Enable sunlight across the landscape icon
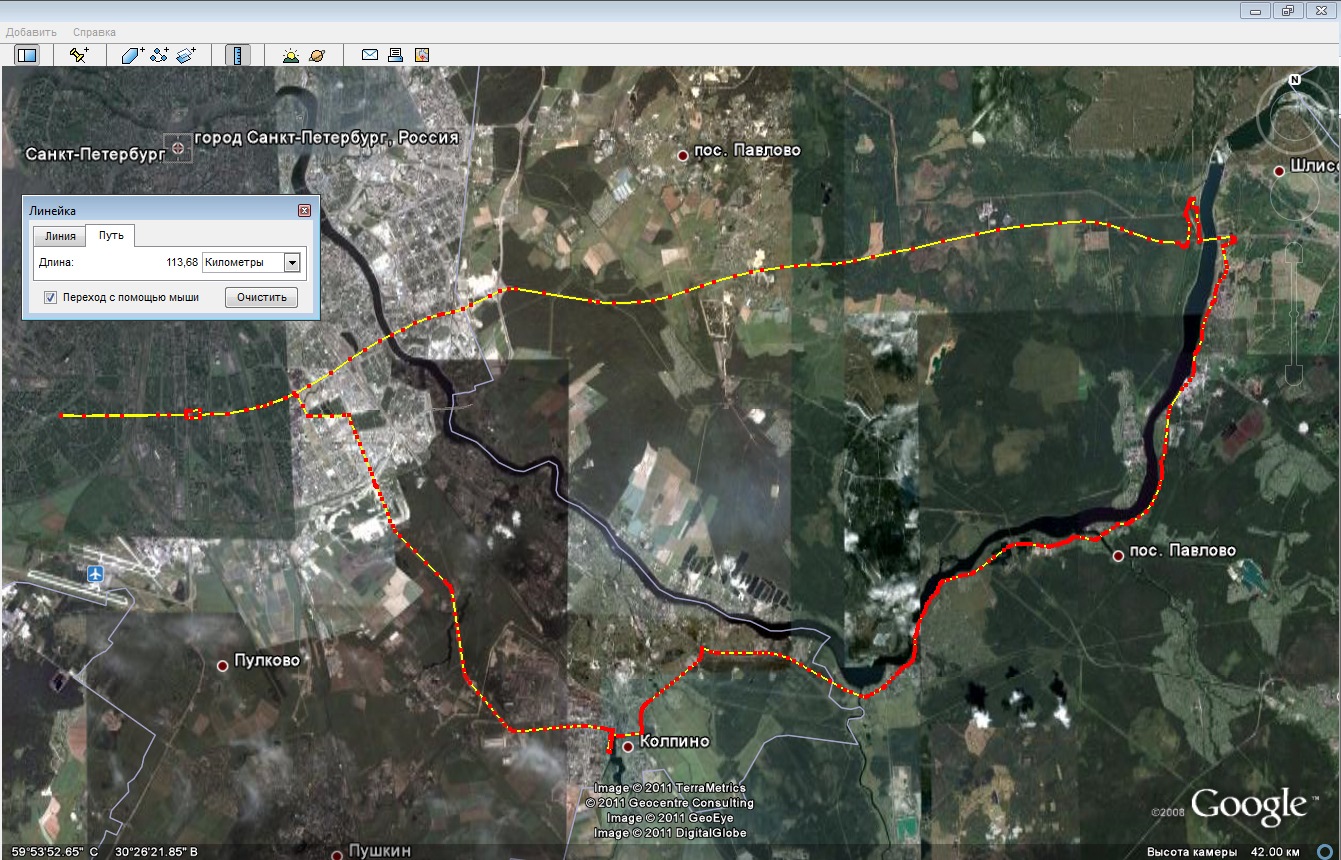The image size is (1341, 860). (290, 55)
